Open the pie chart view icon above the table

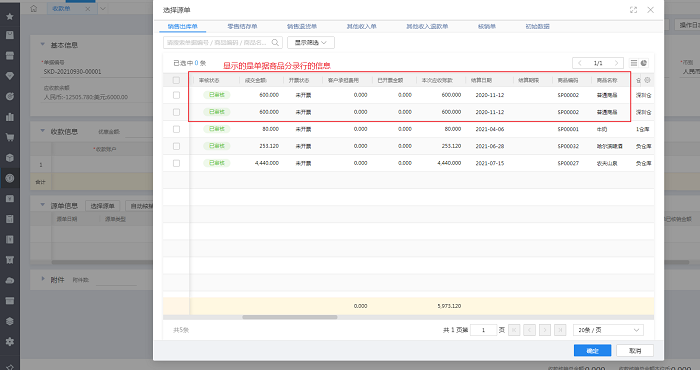(x=644, y=63)
